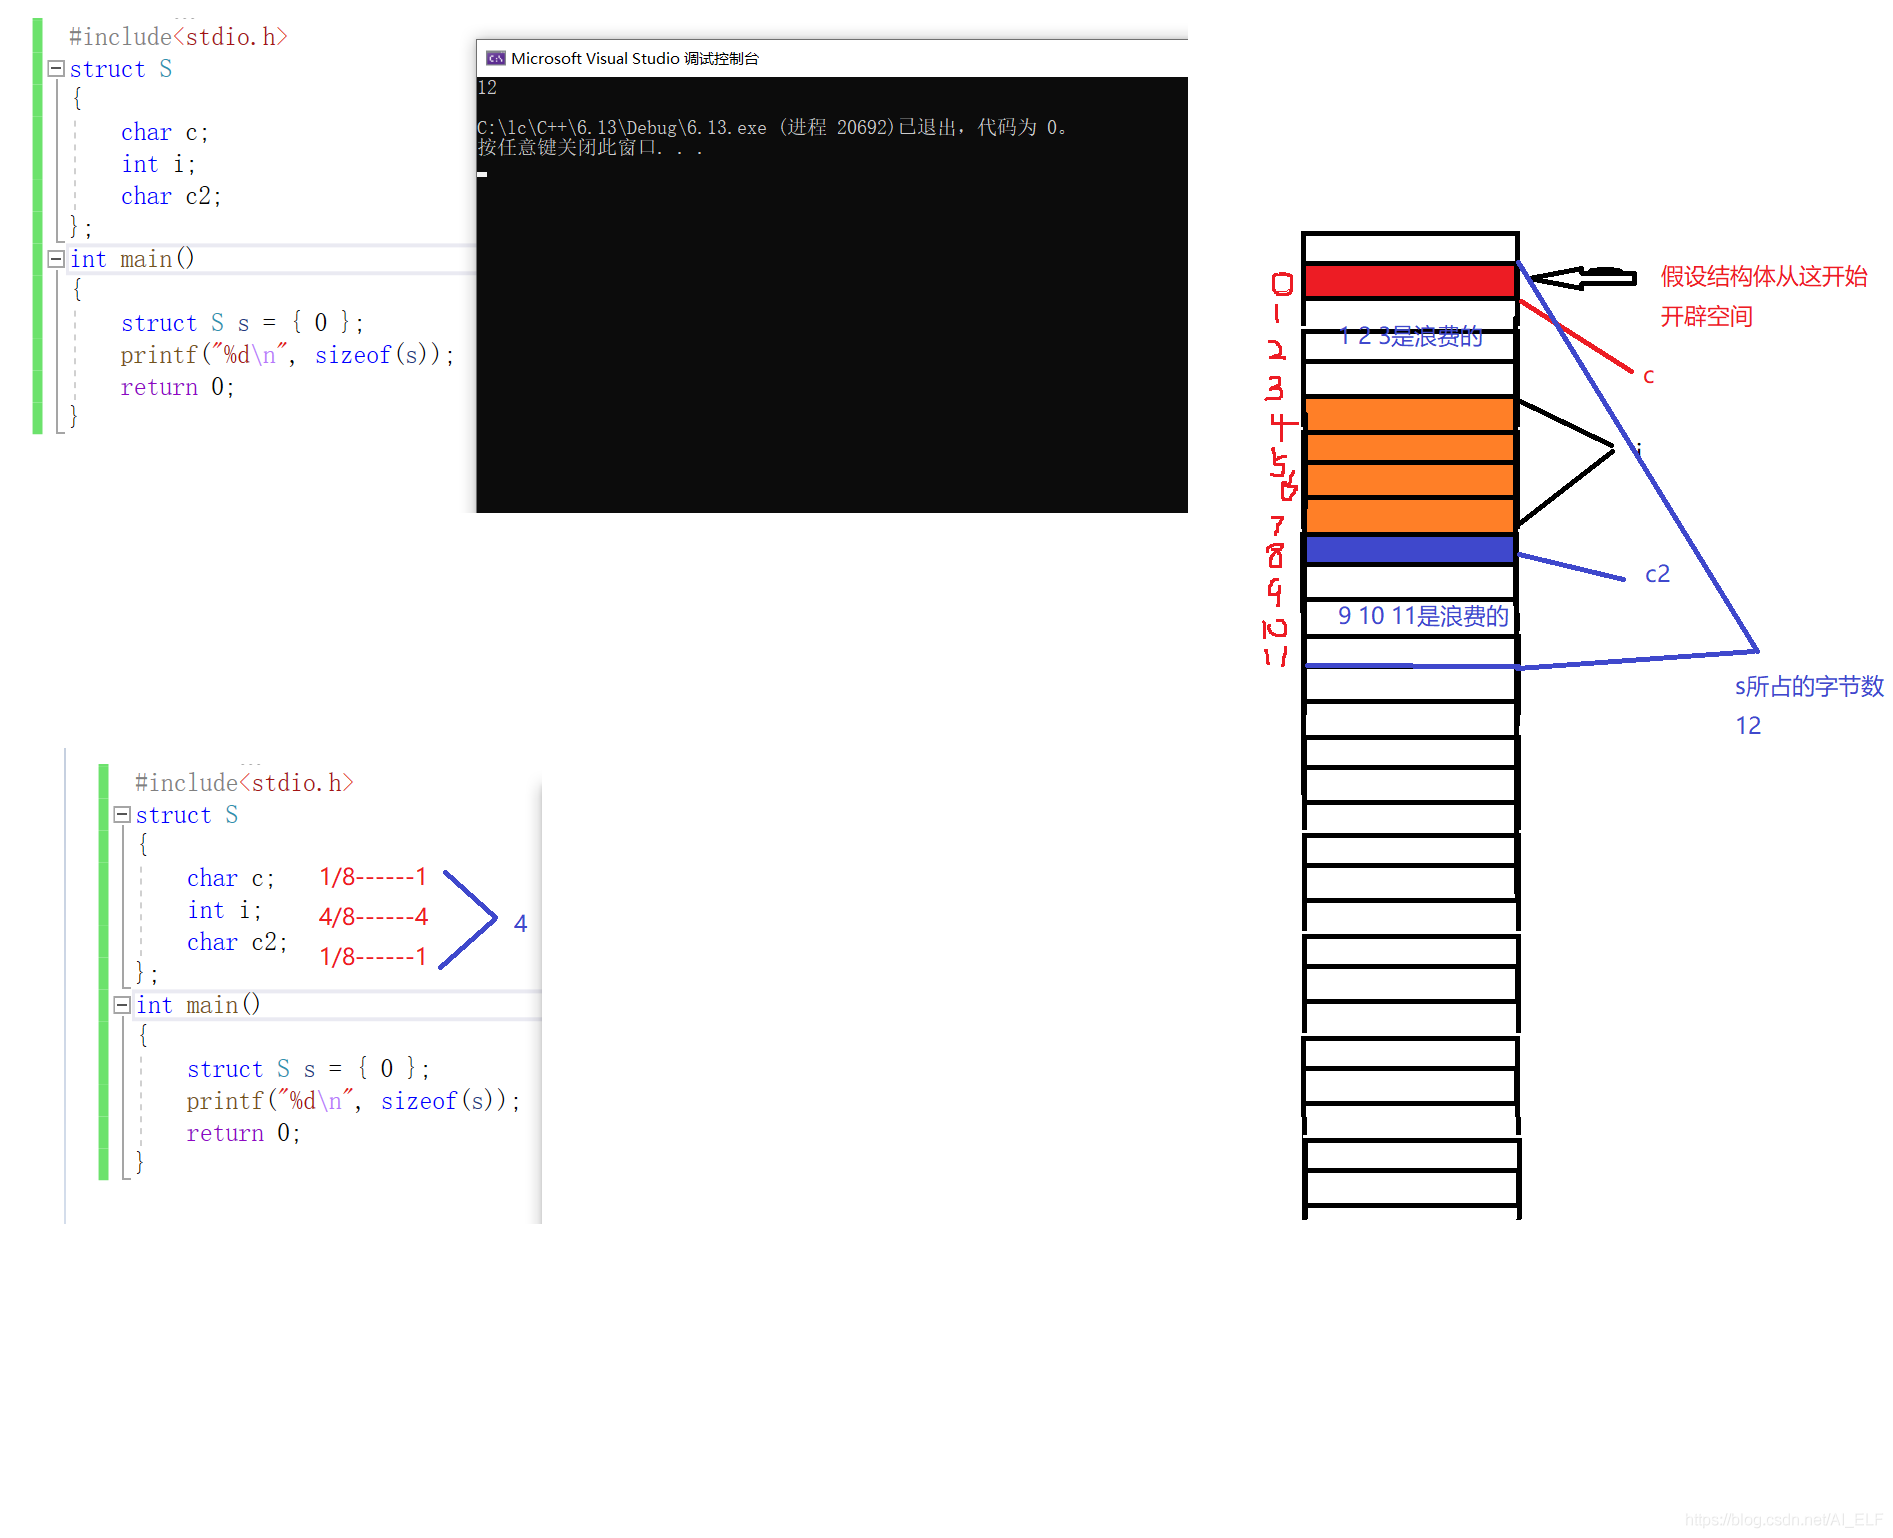The image size is (1893, 1538).
Task: Click 'return 0;' in the bottom code
Action: click(x=243, y=1133)
